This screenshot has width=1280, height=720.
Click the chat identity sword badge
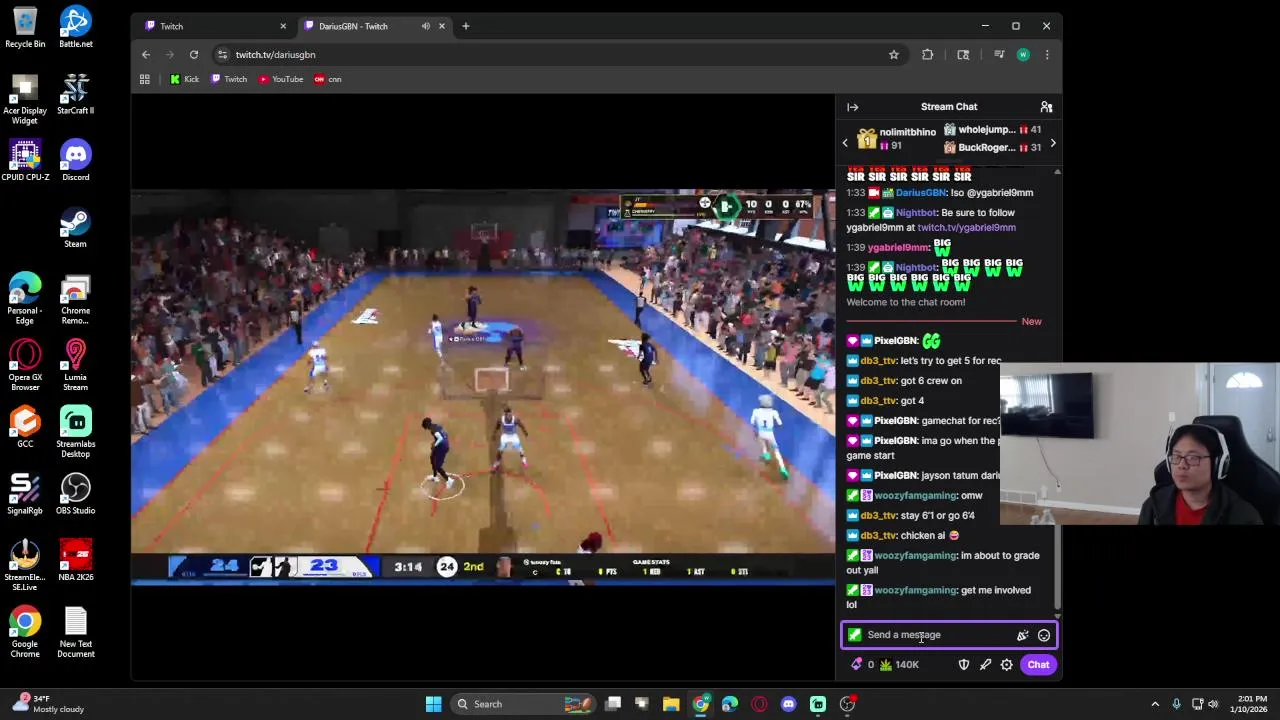(854, 635)
